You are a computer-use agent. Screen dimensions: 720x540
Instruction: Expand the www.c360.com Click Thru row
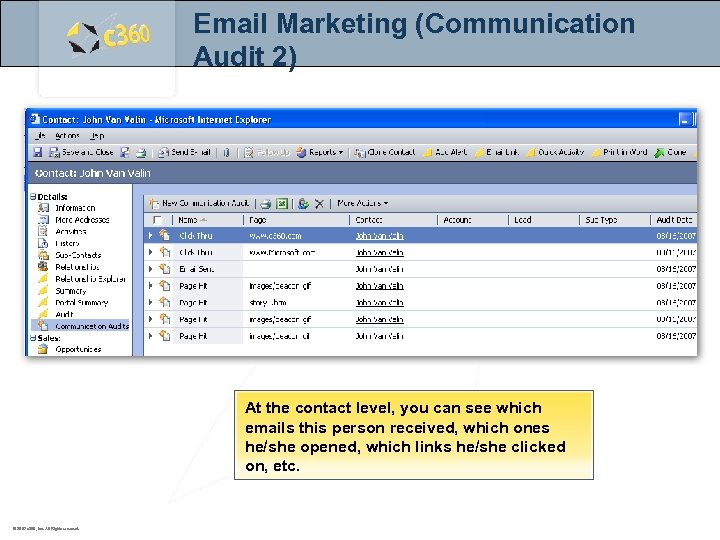tap(150, 236)
